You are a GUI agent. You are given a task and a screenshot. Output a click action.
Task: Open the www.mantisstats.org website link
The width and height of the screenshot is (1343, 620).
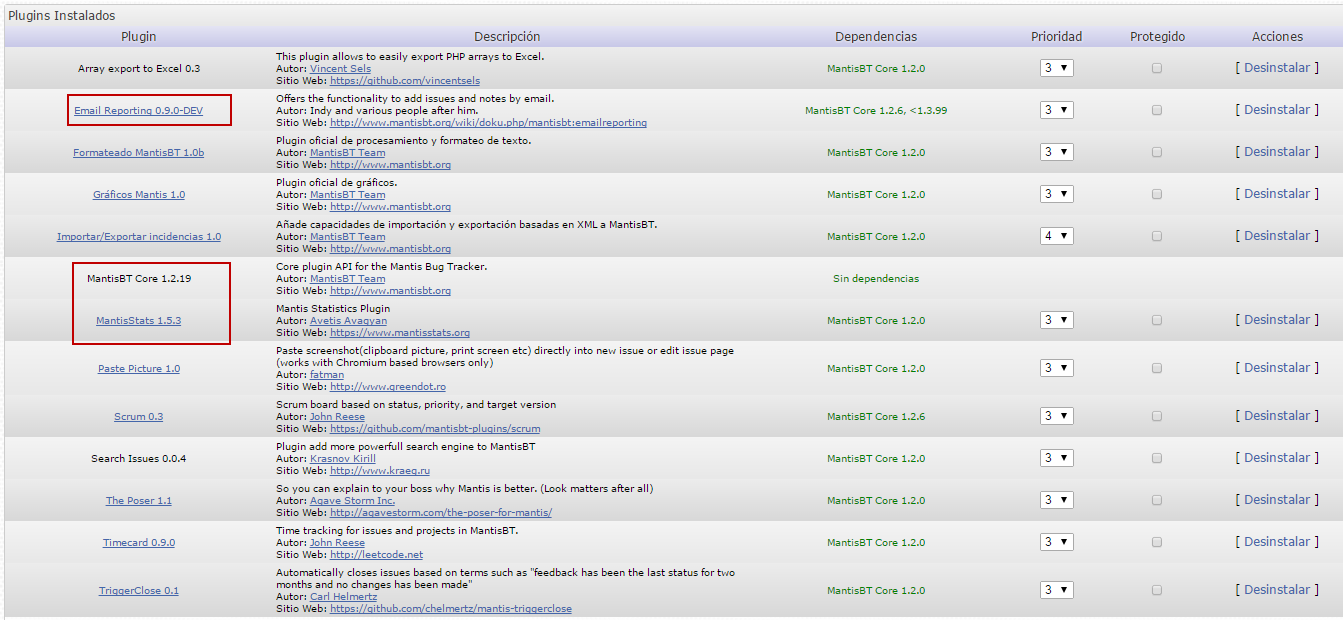pyautogui.click(x=399, y=333)
